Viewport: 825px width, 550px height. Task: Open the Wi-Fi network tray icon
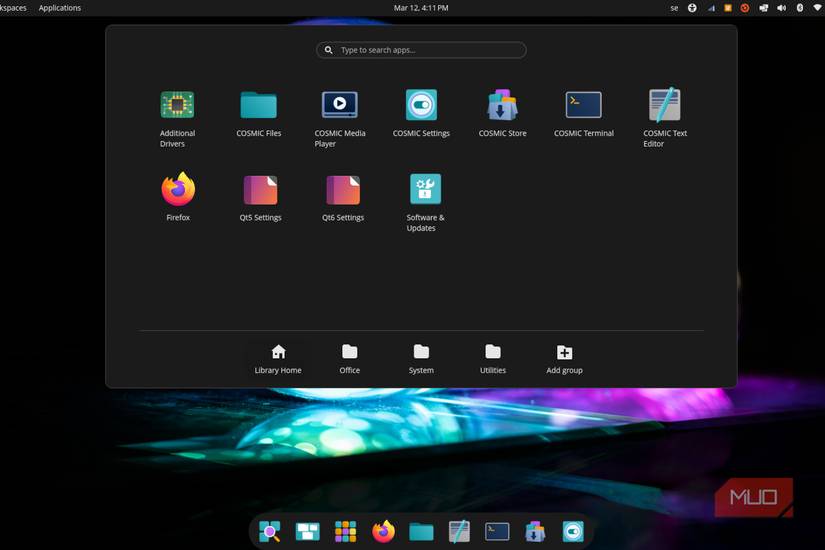pyautogui.click(x=818, y=8)
